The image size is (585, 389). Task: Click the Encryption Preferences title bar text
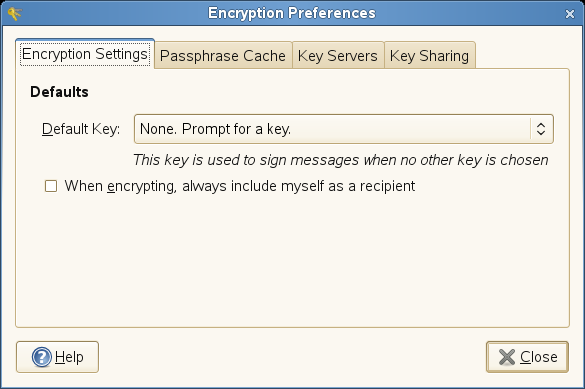[292, 13]
